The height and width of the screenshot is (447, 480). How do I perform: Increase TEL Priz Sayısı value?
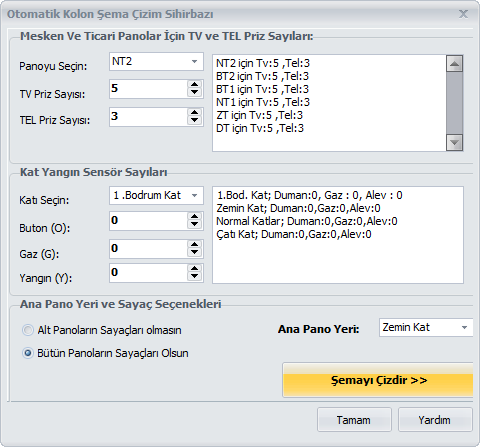[x=194, y=112]
